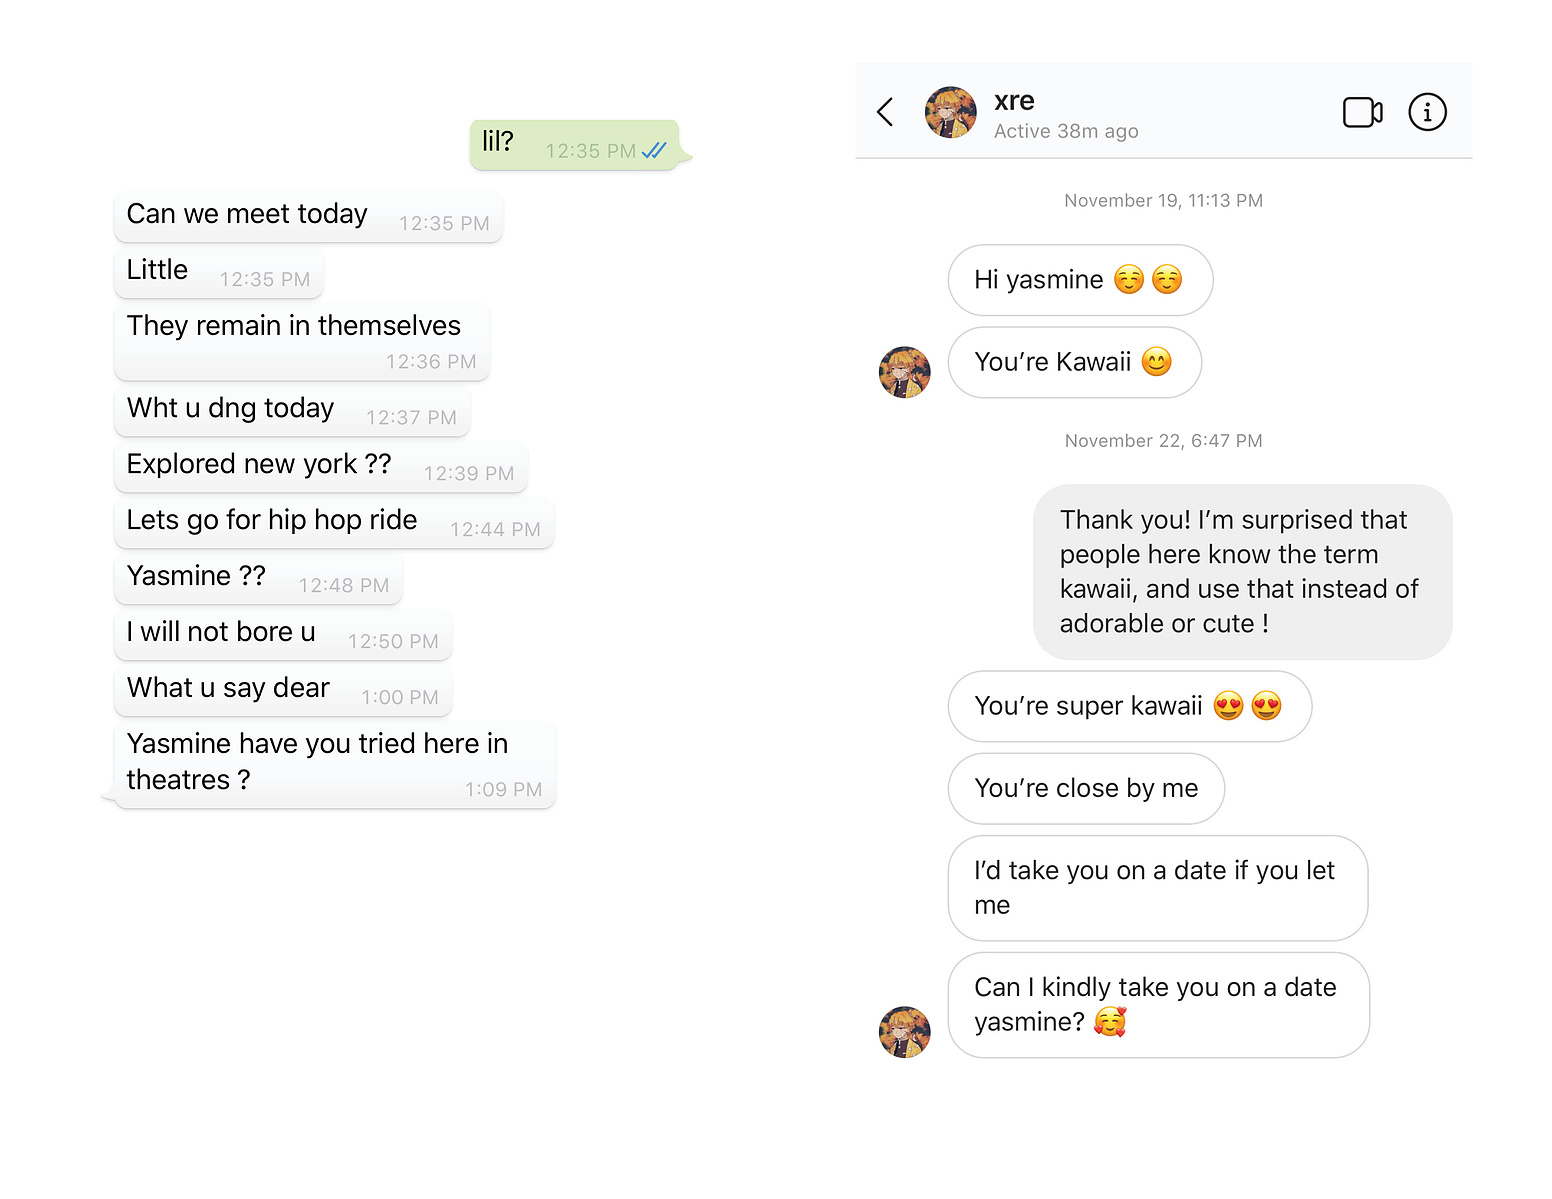
Task: Click the back arrow in chat header
Action: point(885,112)
